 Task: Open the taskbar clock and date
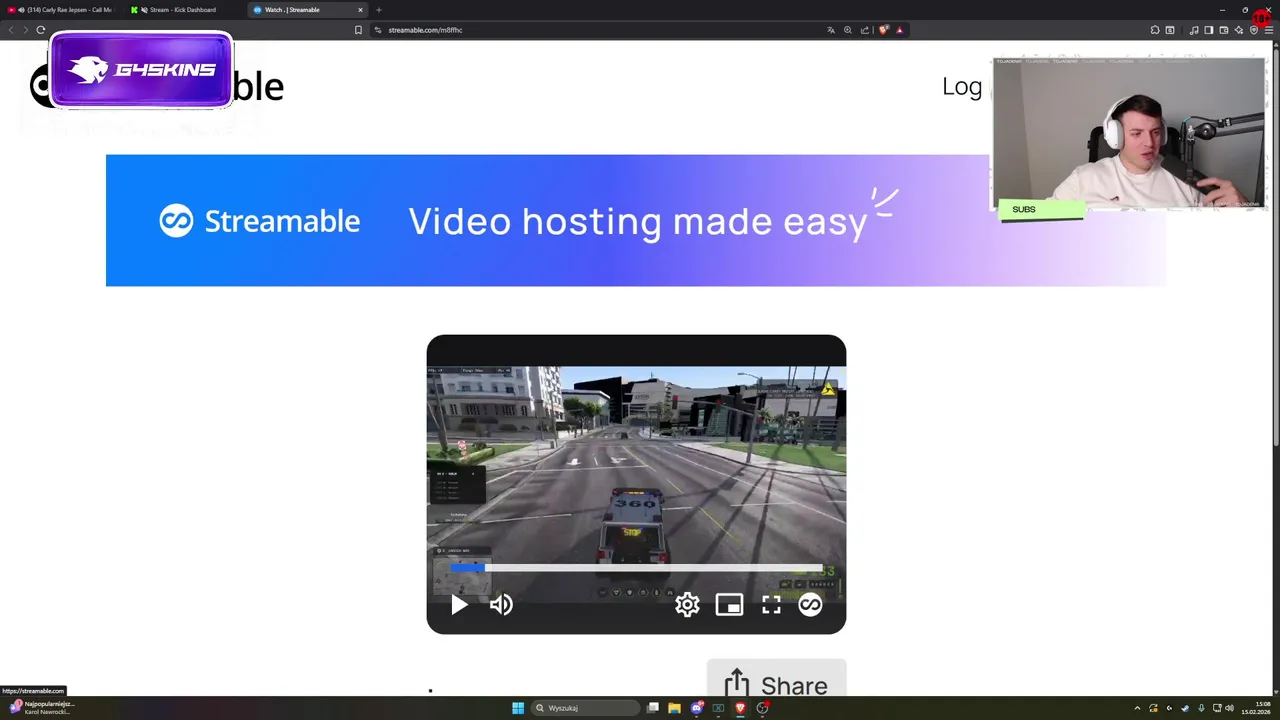(x=1255, y=708)
